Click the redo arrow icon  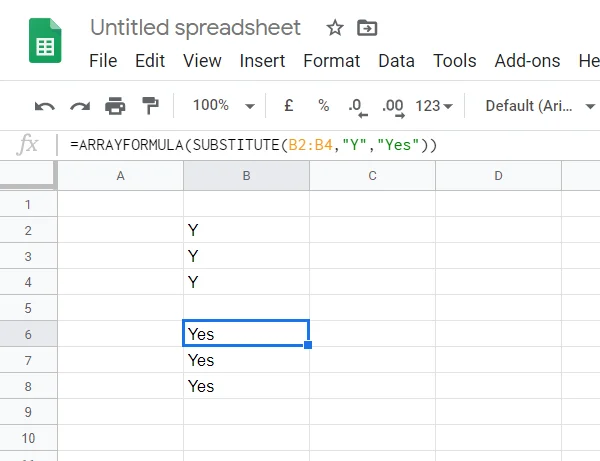click(x=80, y=106)
